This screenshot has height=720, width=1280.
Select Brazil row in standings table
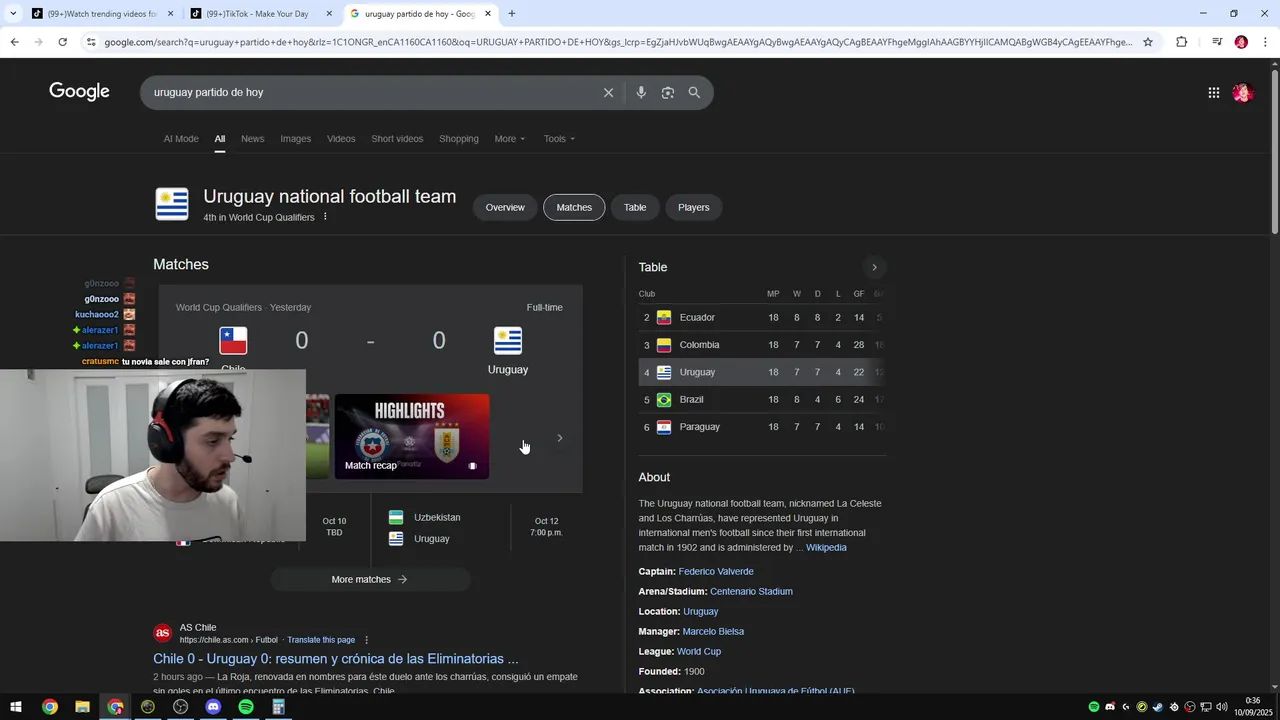(762, 399)
